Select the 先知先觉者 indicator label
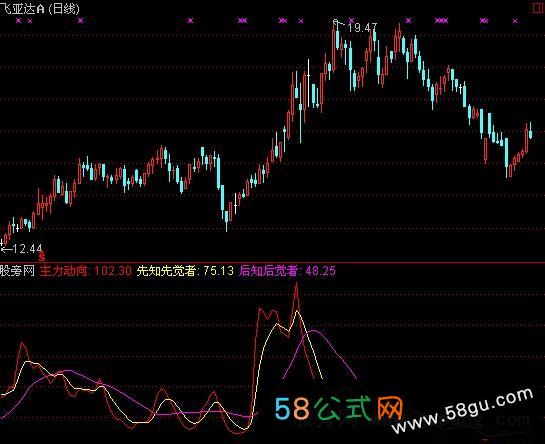 tap(166, 271)
